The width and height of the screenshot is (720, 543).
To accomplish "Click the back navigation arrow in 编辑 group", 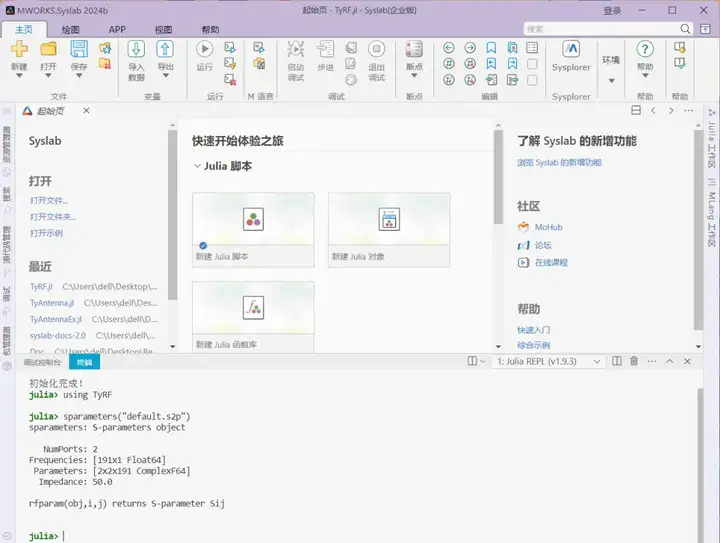I will coord(449,48).
